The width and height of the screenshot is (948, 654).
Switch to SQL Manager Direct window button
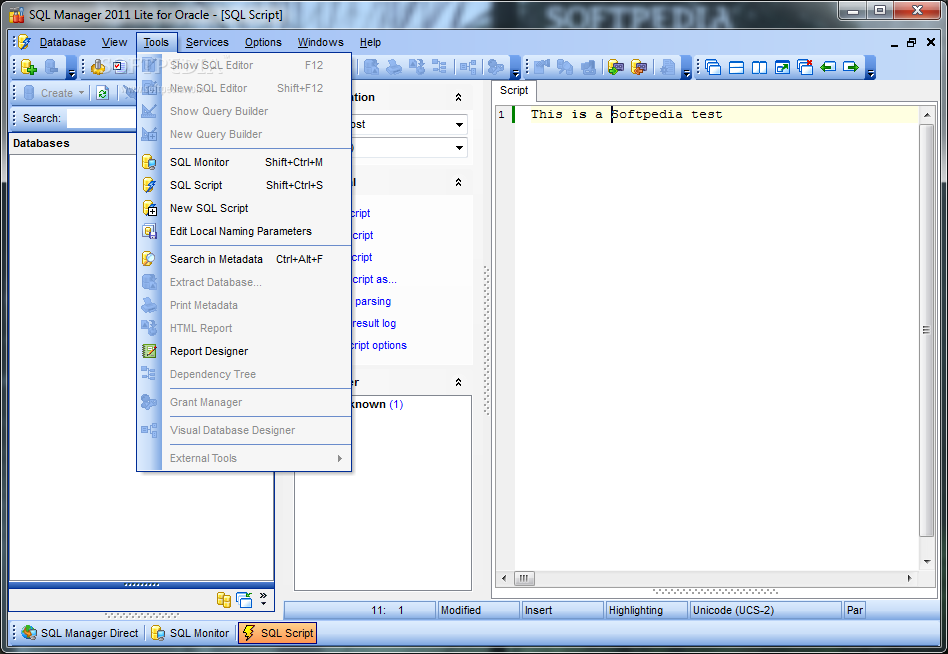pos(80,633)
